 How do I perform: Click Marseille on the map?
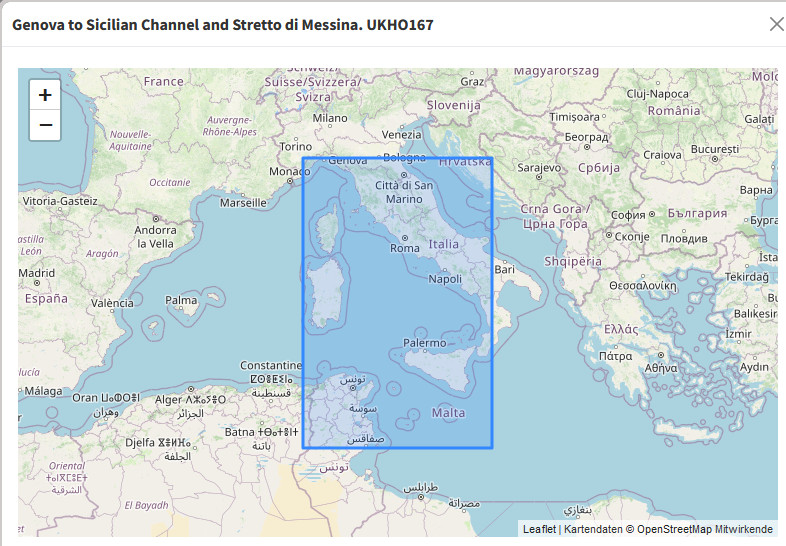243,202
